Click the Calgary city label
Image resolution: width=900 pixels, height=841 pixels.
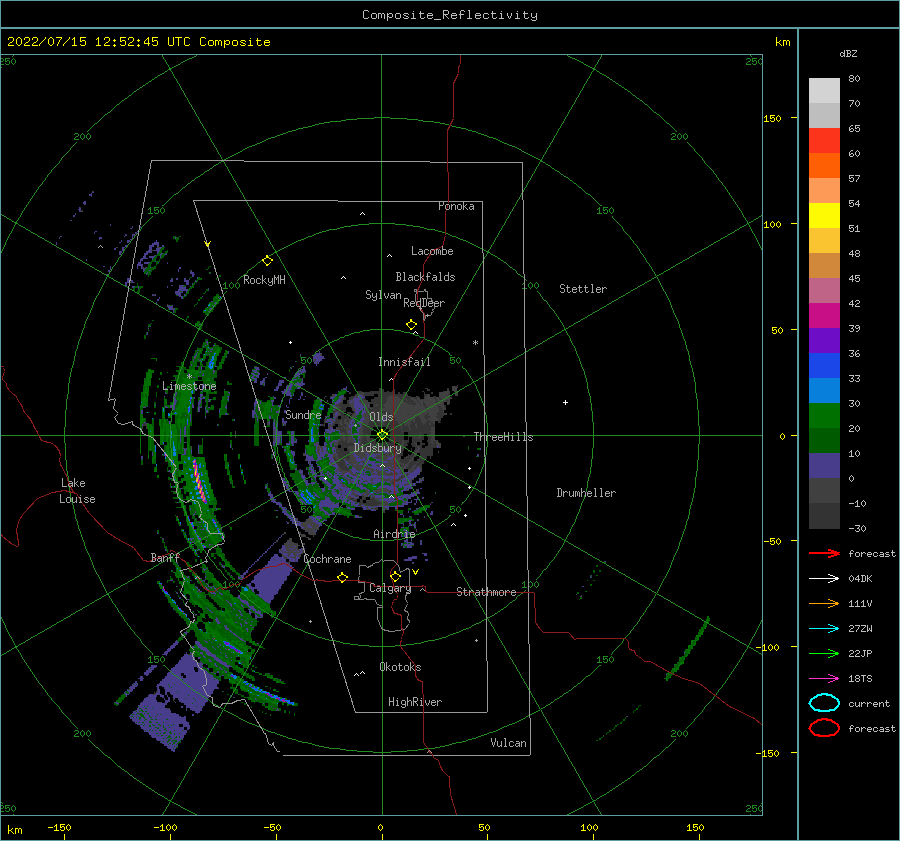coord(390,588)
